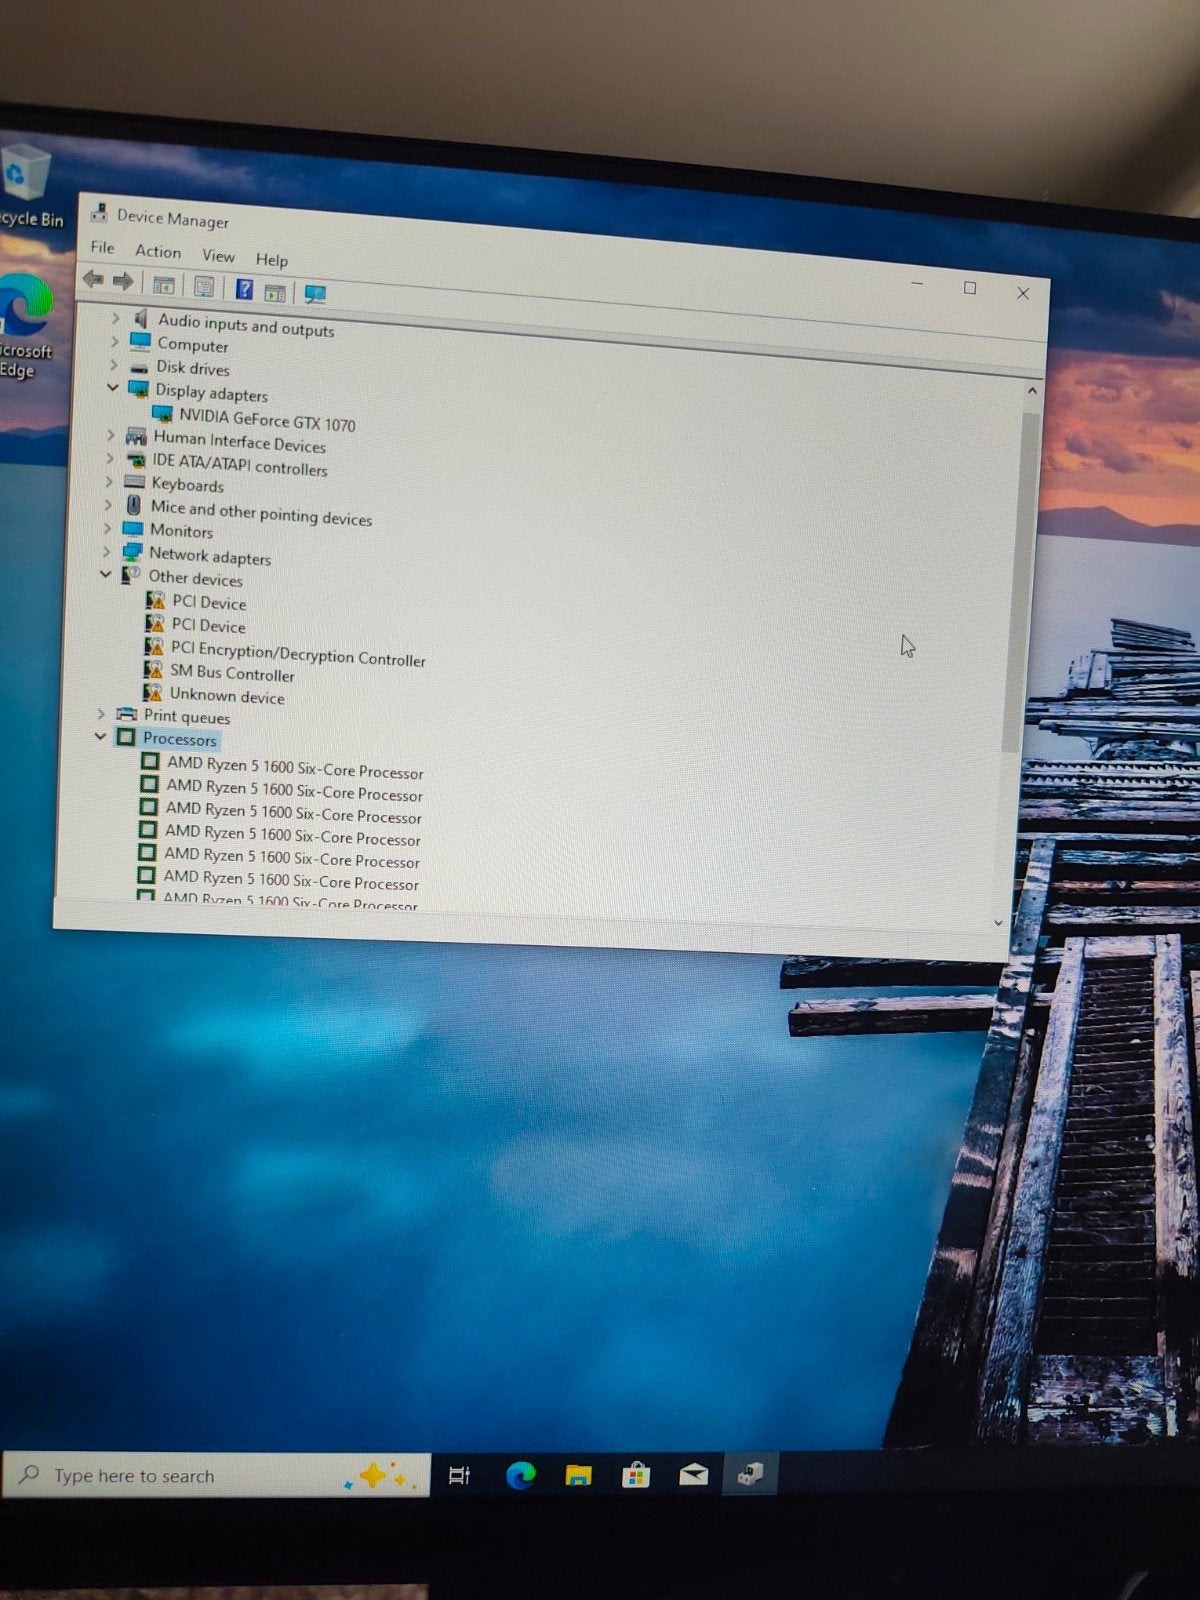Image resolution: width=1200 pixels, height=1600 pixels.
Task: Click the Device Manager title bar icon
Action: [99, 213]
